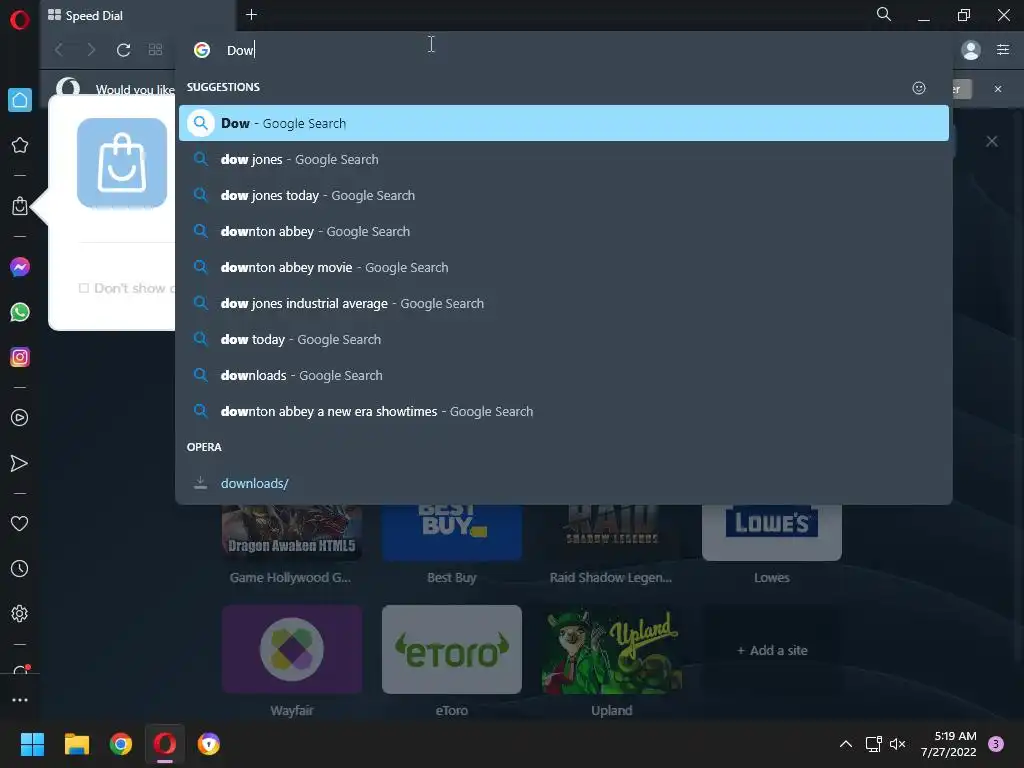Open Shopping corner bag in sidebar
Screen dimensions: 1024x768
(x=20, y=206)
